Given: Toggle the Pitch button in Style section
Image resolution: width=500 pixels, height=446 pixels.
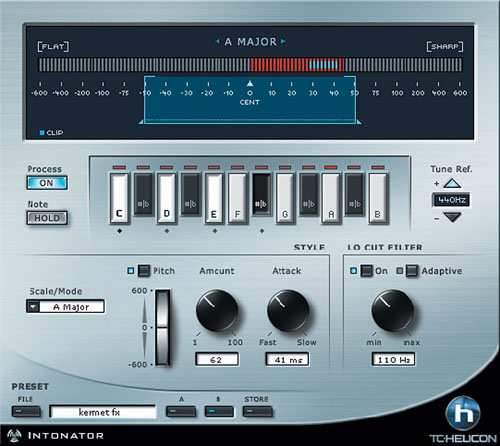Looking at the screenshot, I should (x=144, y=271).
